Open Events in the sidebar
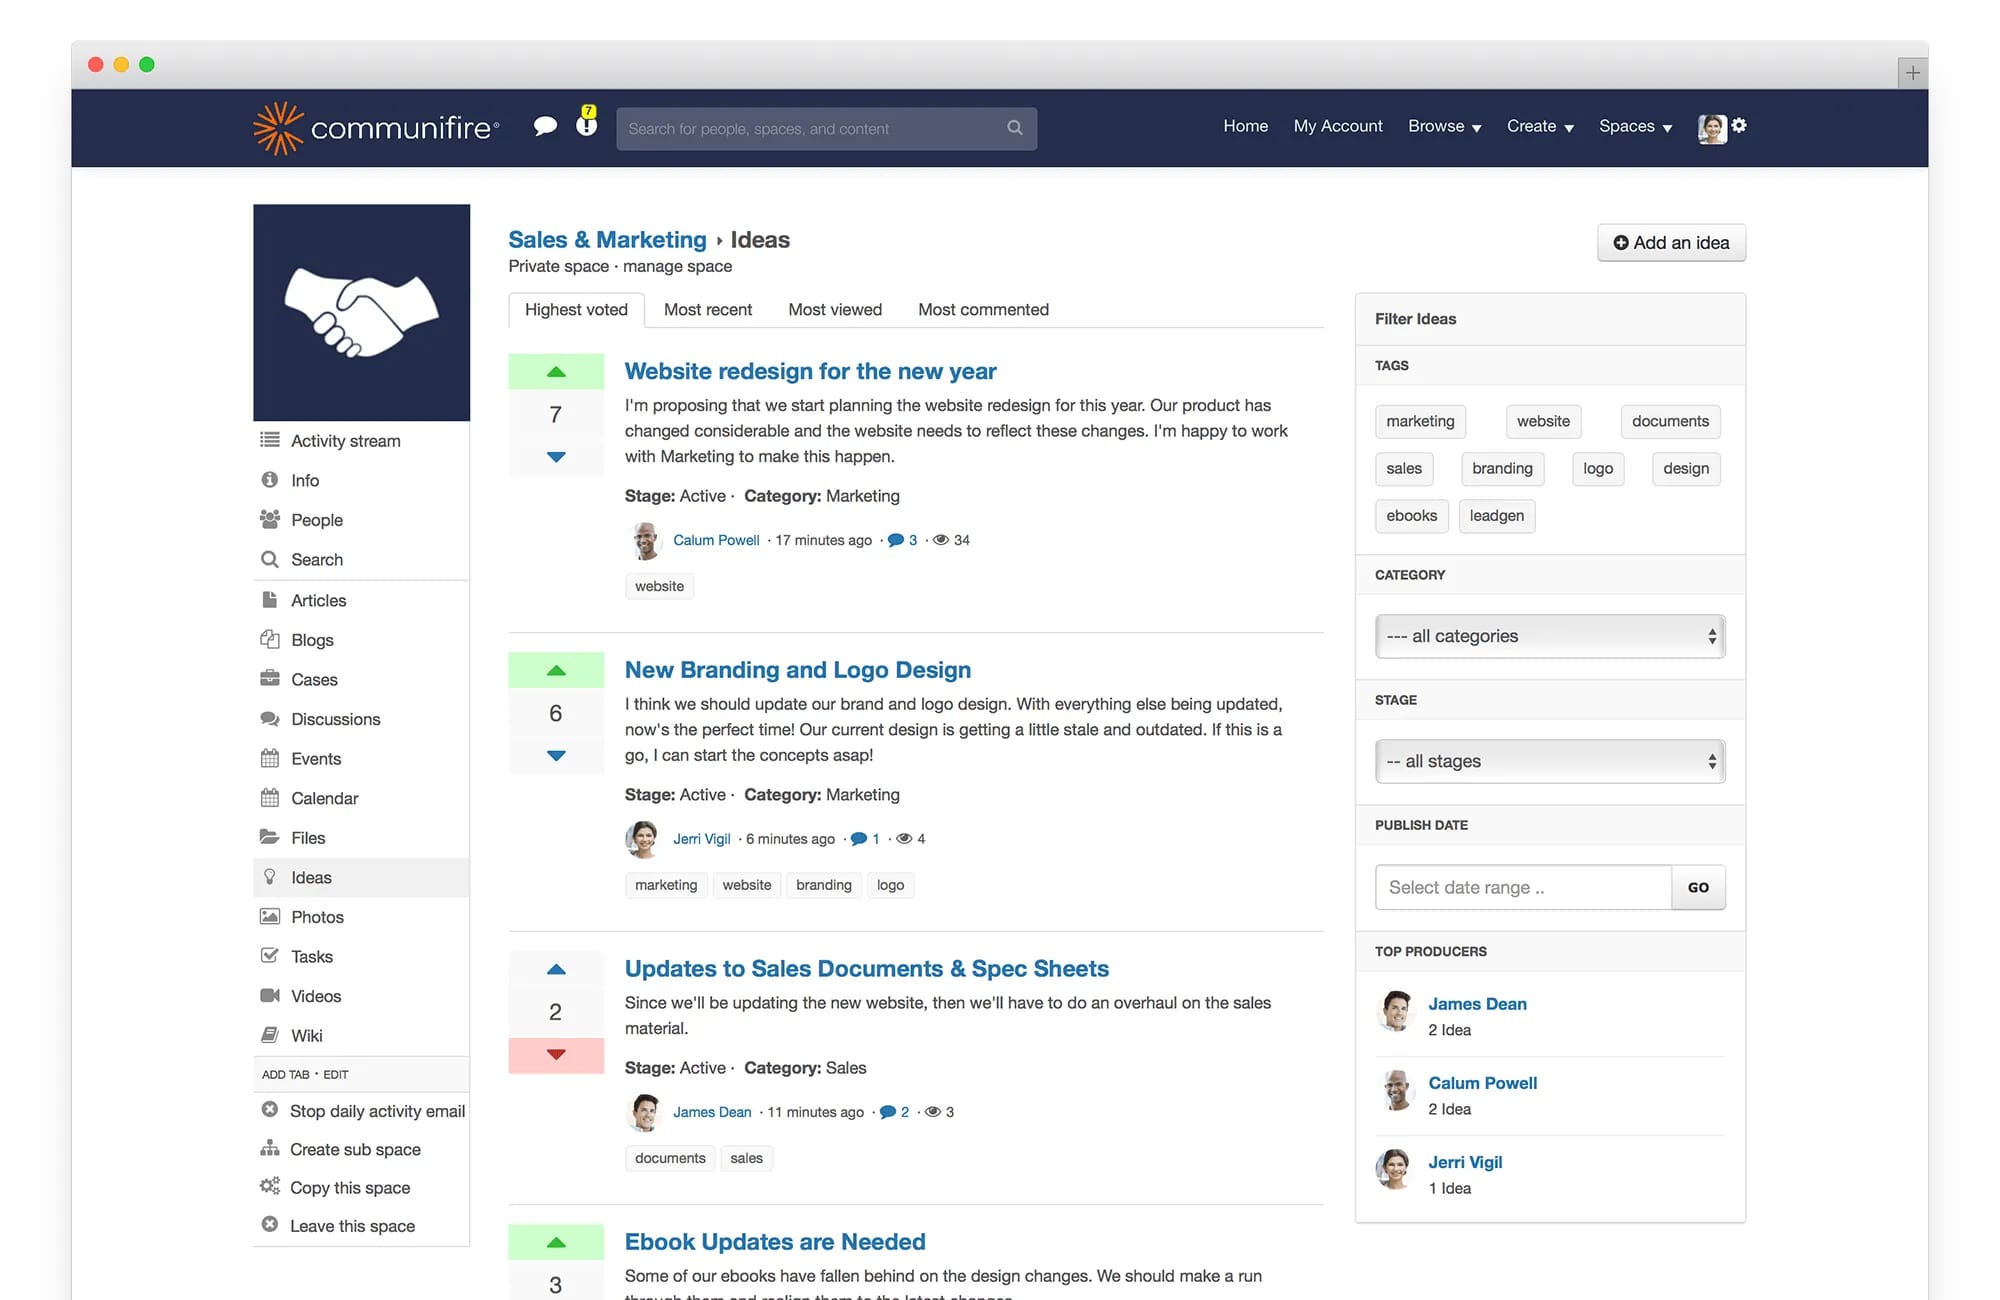The height and width of the screenshot is (1300, 2000). click(361, 759)
